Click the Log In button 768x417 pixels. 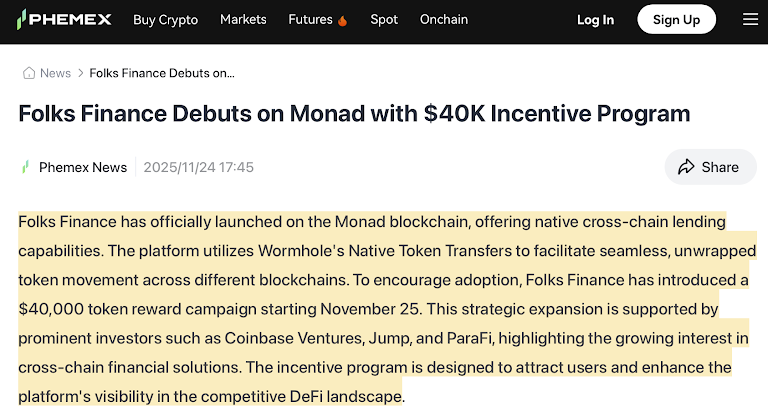click(x=595, y=19)
